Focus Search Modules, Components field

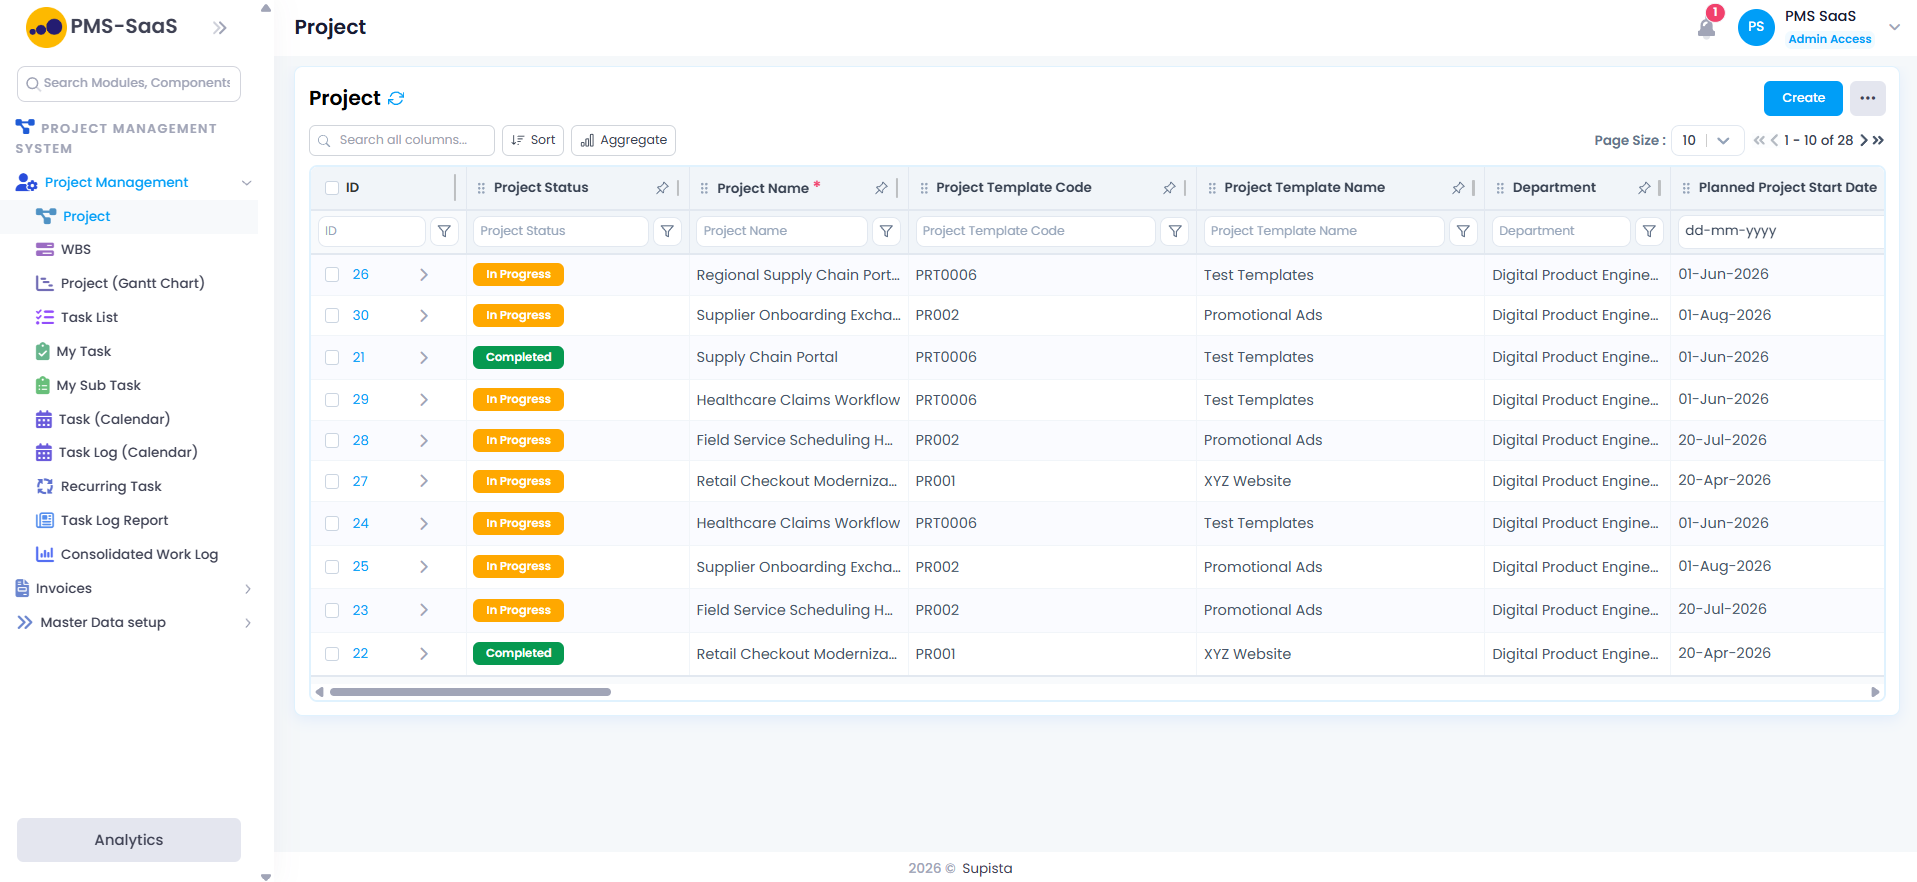tap(129, 83)
